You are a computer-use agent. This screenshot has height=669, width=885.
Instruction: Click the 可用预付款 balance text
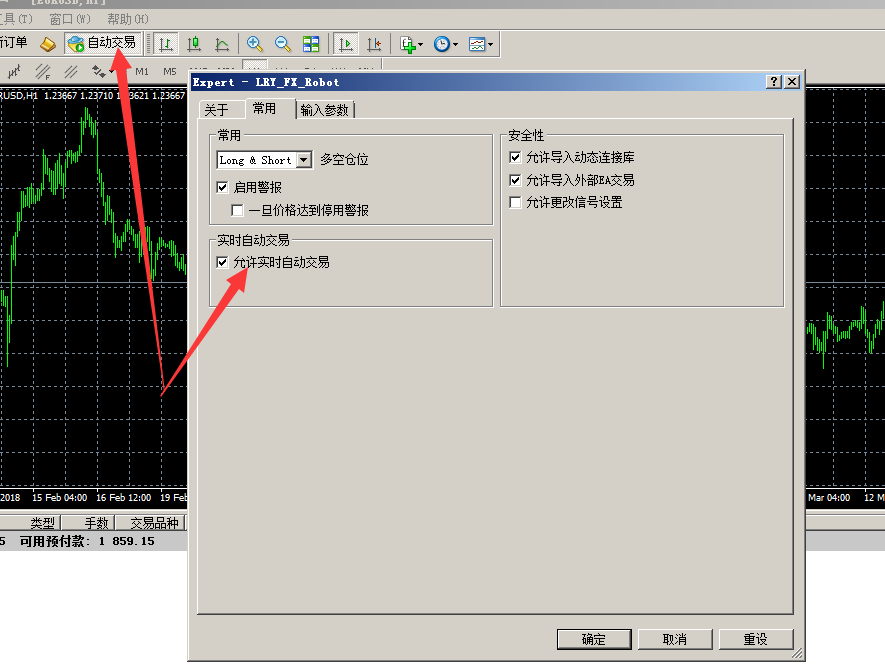coord(87,541)
